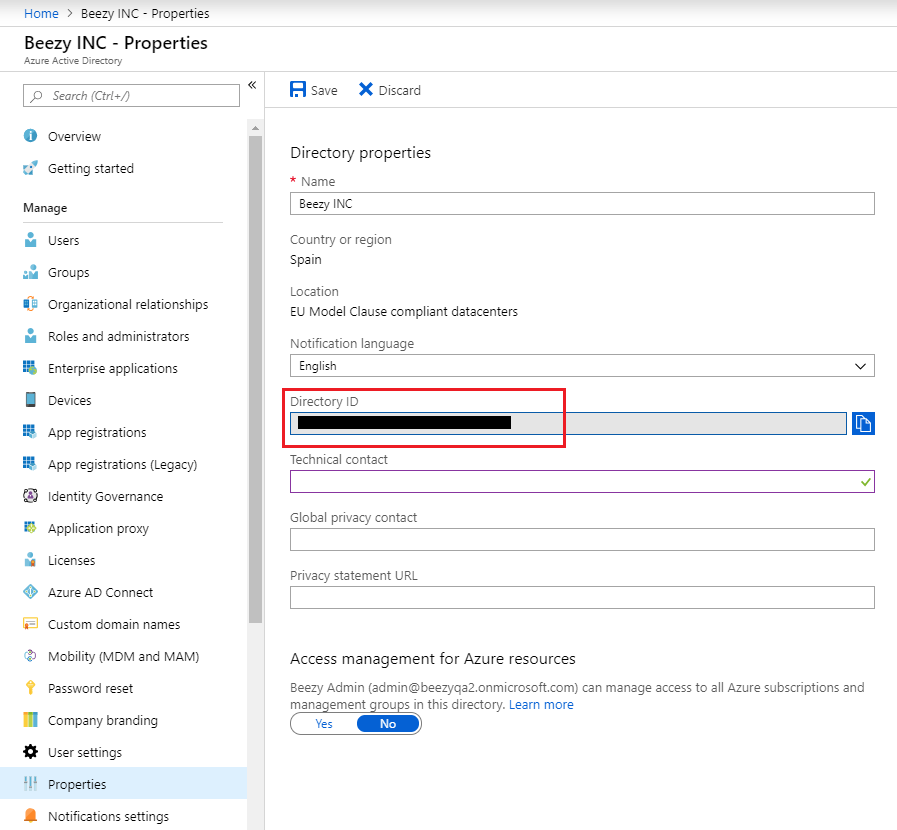Click the Getting started rocket icon
The width and height of the screenshot is (897, 830).
coord(30,168)
